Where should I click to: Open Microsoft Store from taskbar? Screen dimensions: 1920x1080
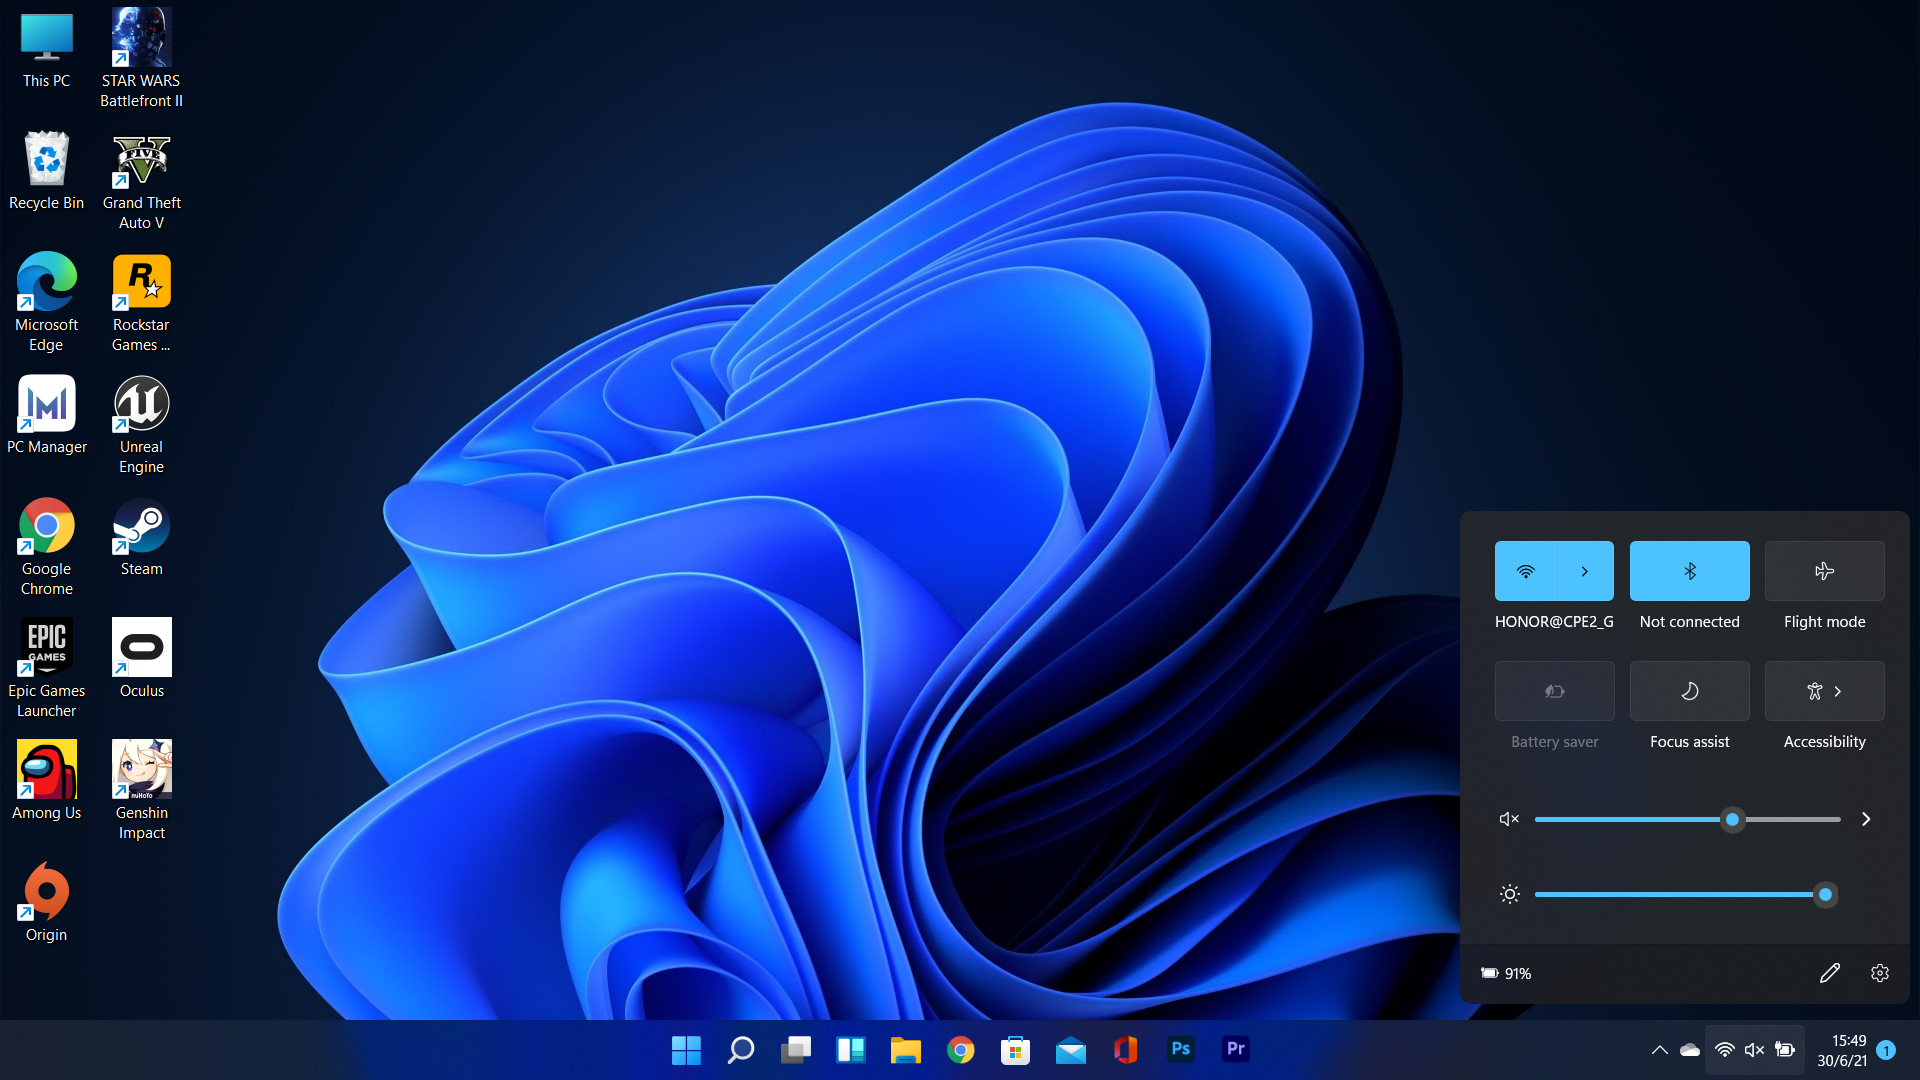[1016, 1050]
